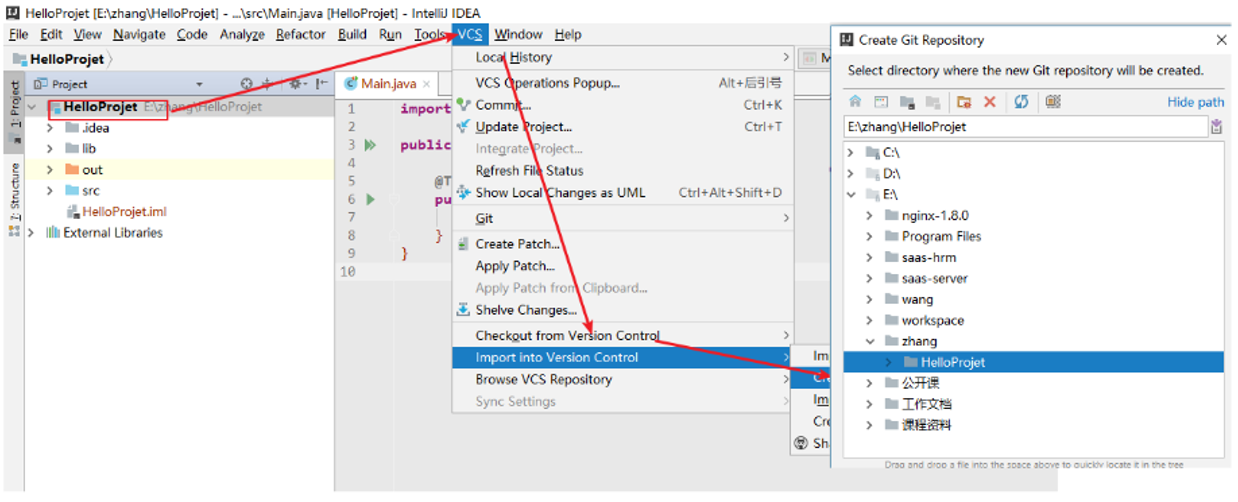Select Show Local Changes as UML

[x=623, y=193]
